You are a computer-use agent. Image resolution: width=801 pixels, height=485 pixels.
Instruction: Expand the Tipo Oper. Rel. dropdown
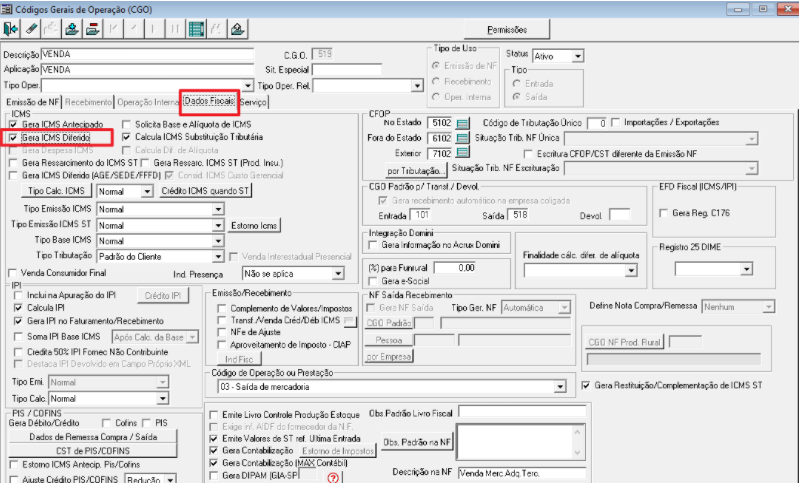pos(417,85)
